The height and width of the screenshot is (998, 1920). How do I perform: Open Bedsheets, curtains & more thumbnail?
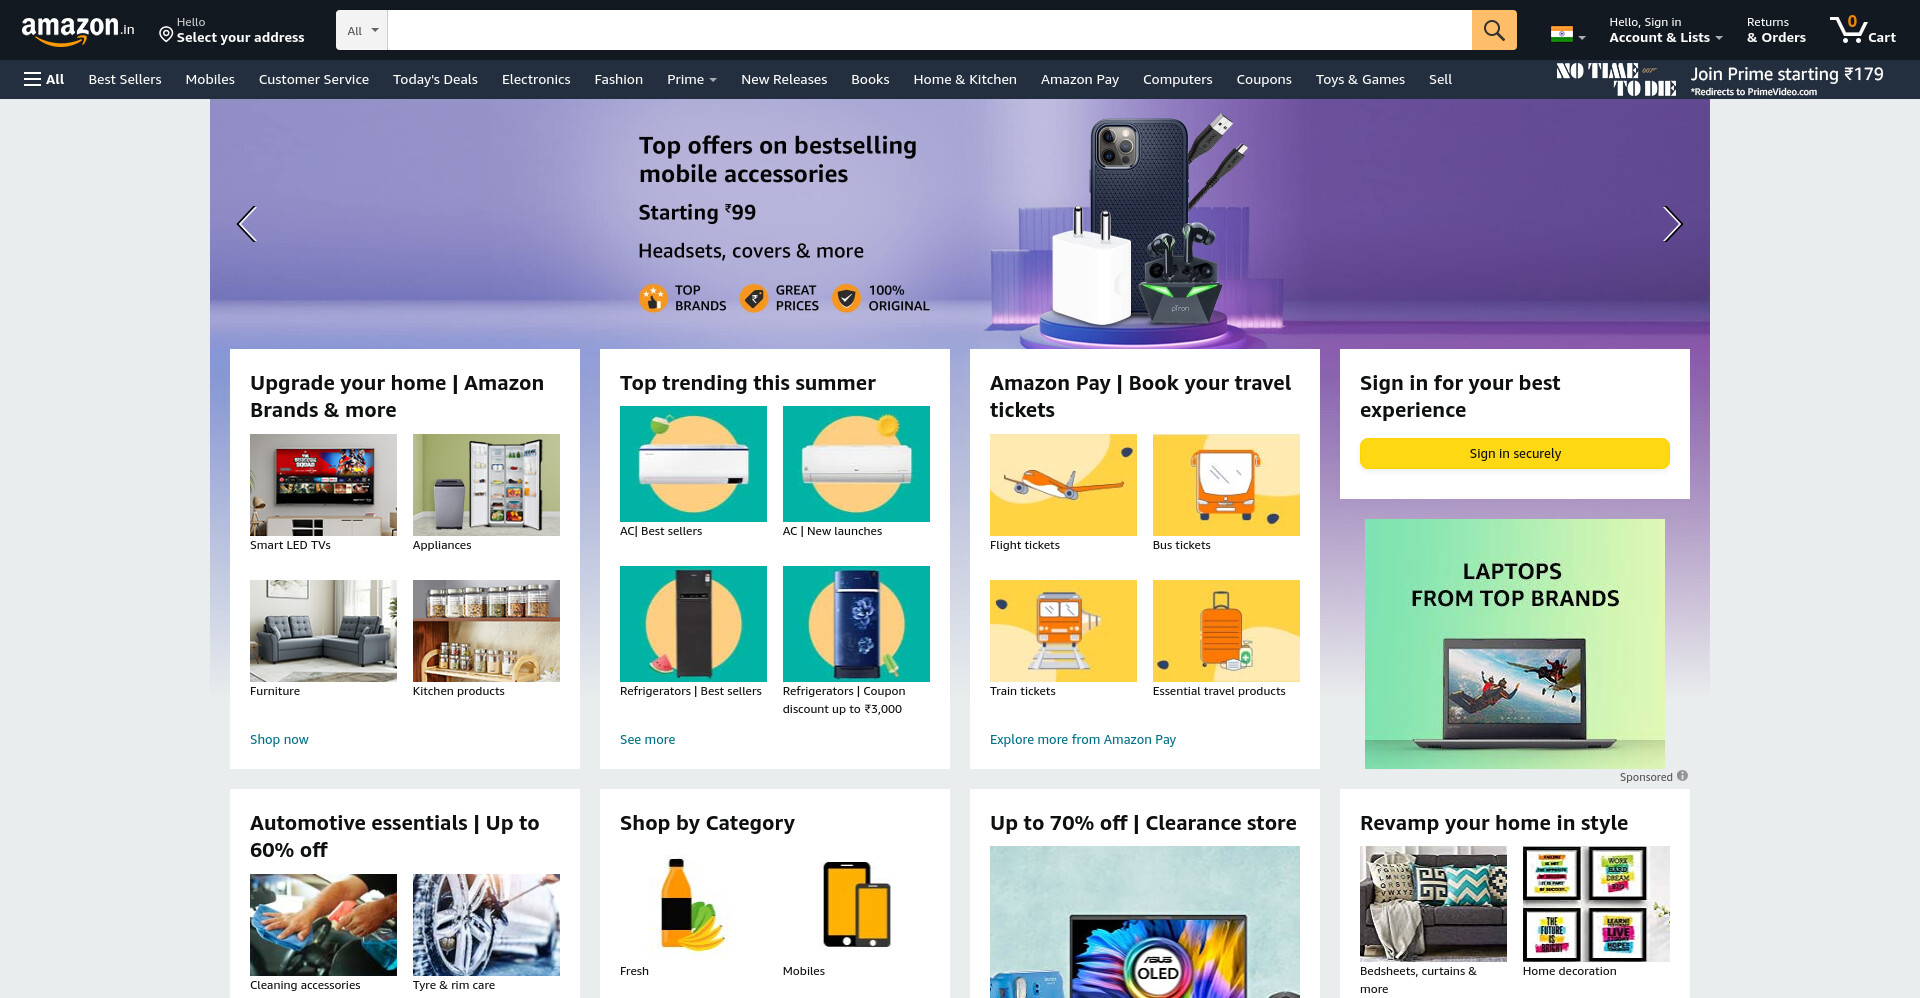[x=1433, y=904]
